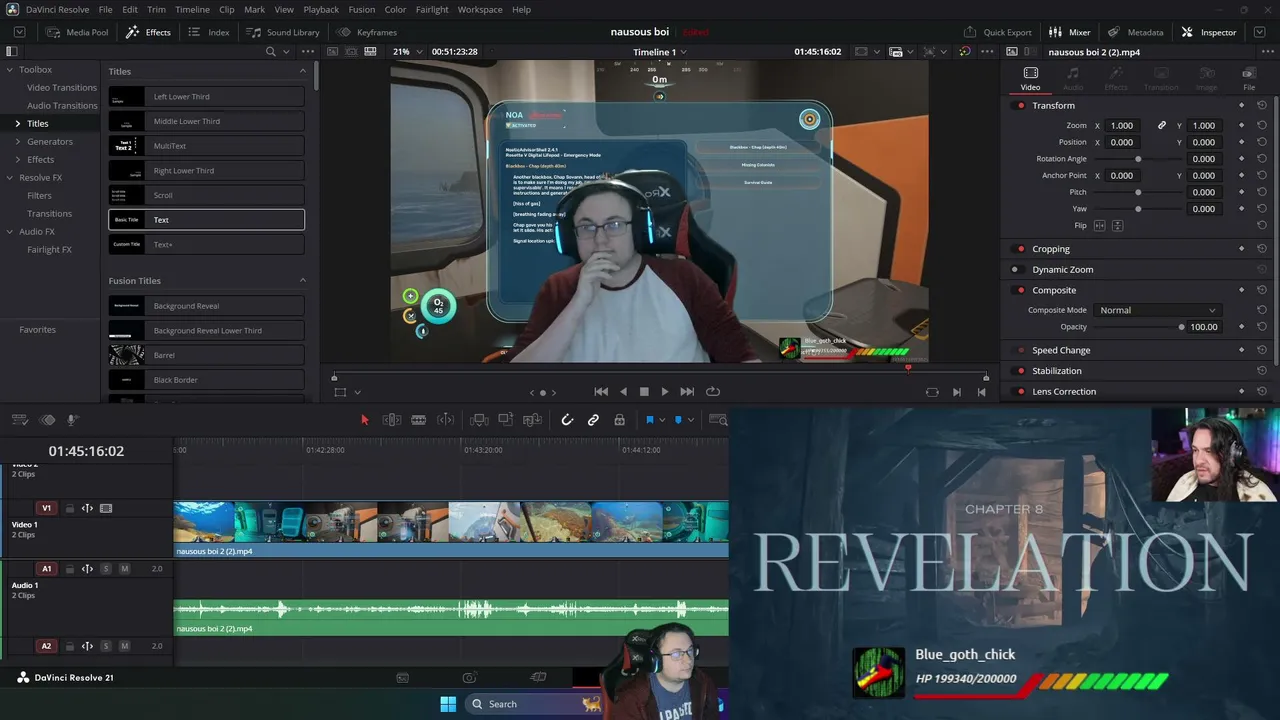This screenshot has height=720, width=1280.
Task: Adjust the Rotation Angle slider
Action: 1138,159
